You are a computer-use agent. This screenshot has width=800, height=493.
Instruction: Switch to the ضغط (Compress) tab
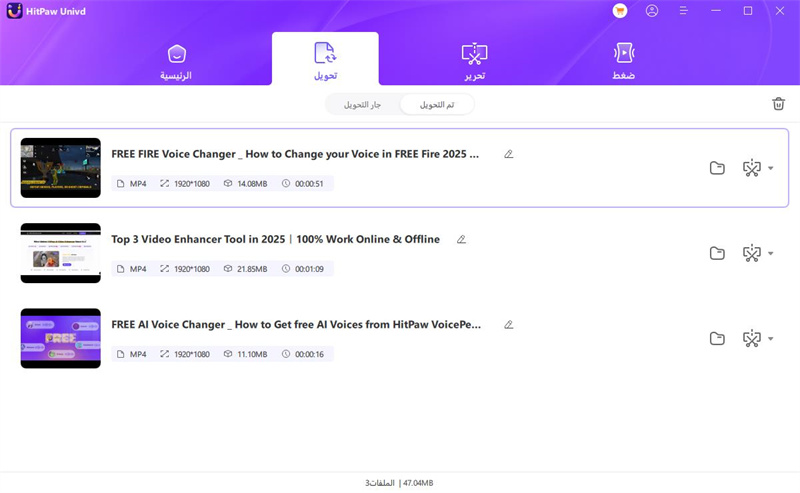click(x=624, y=60)
